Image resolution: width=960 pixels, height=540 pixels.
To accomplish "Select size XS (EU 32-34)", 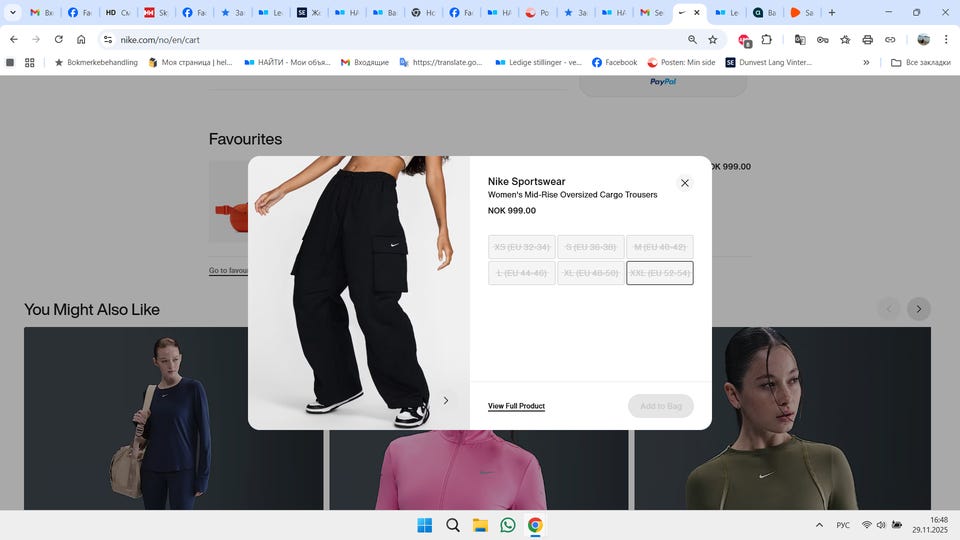I will pyautogui.click(x=522, y=247).
